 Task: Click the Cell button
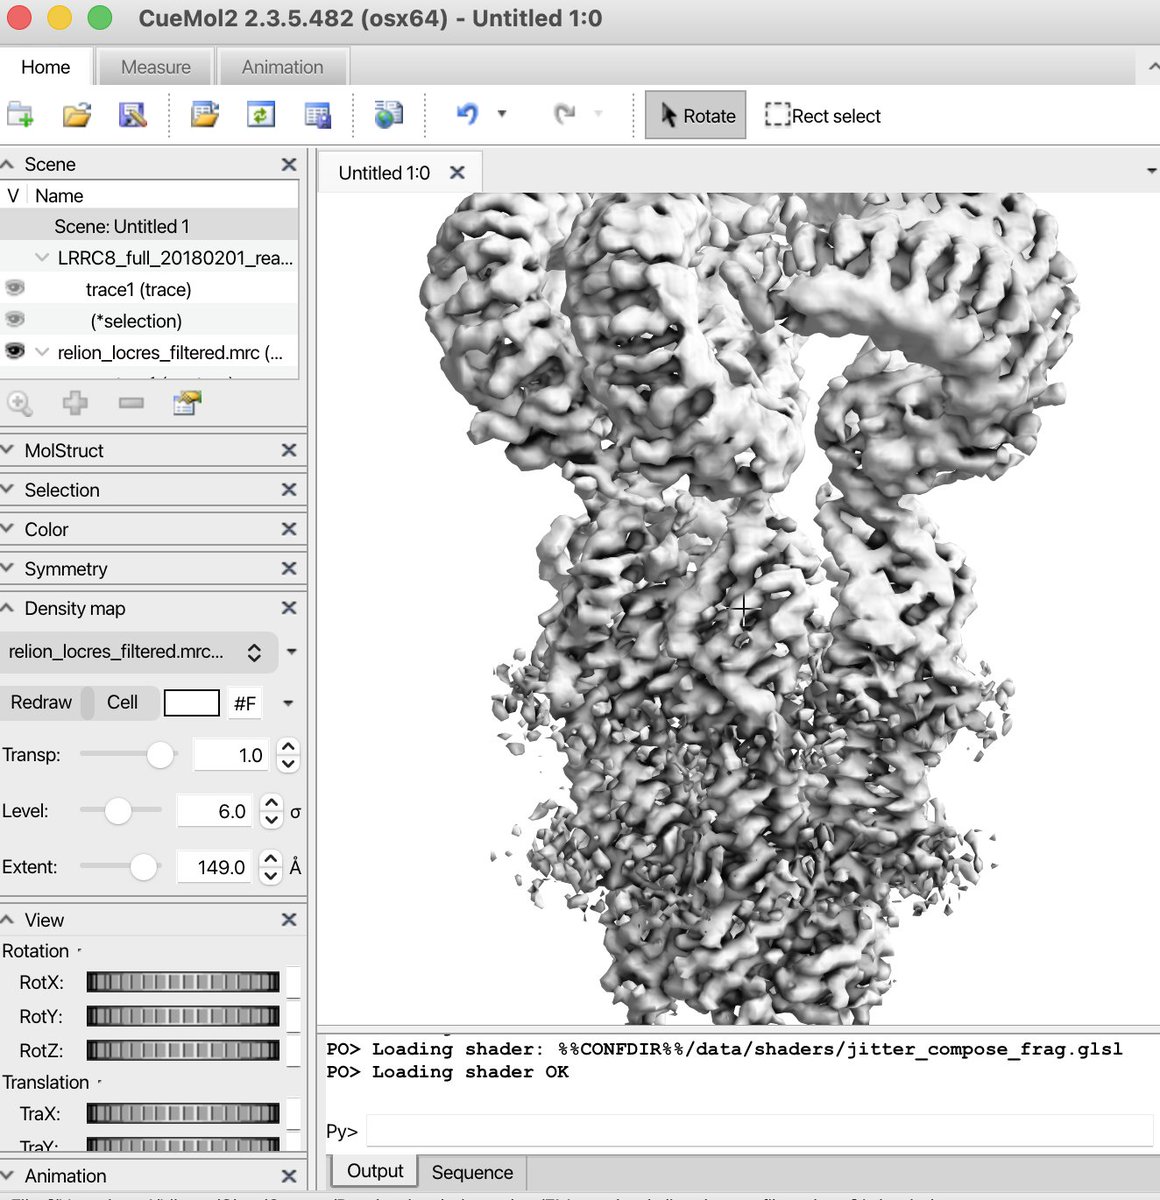(122, 702)
